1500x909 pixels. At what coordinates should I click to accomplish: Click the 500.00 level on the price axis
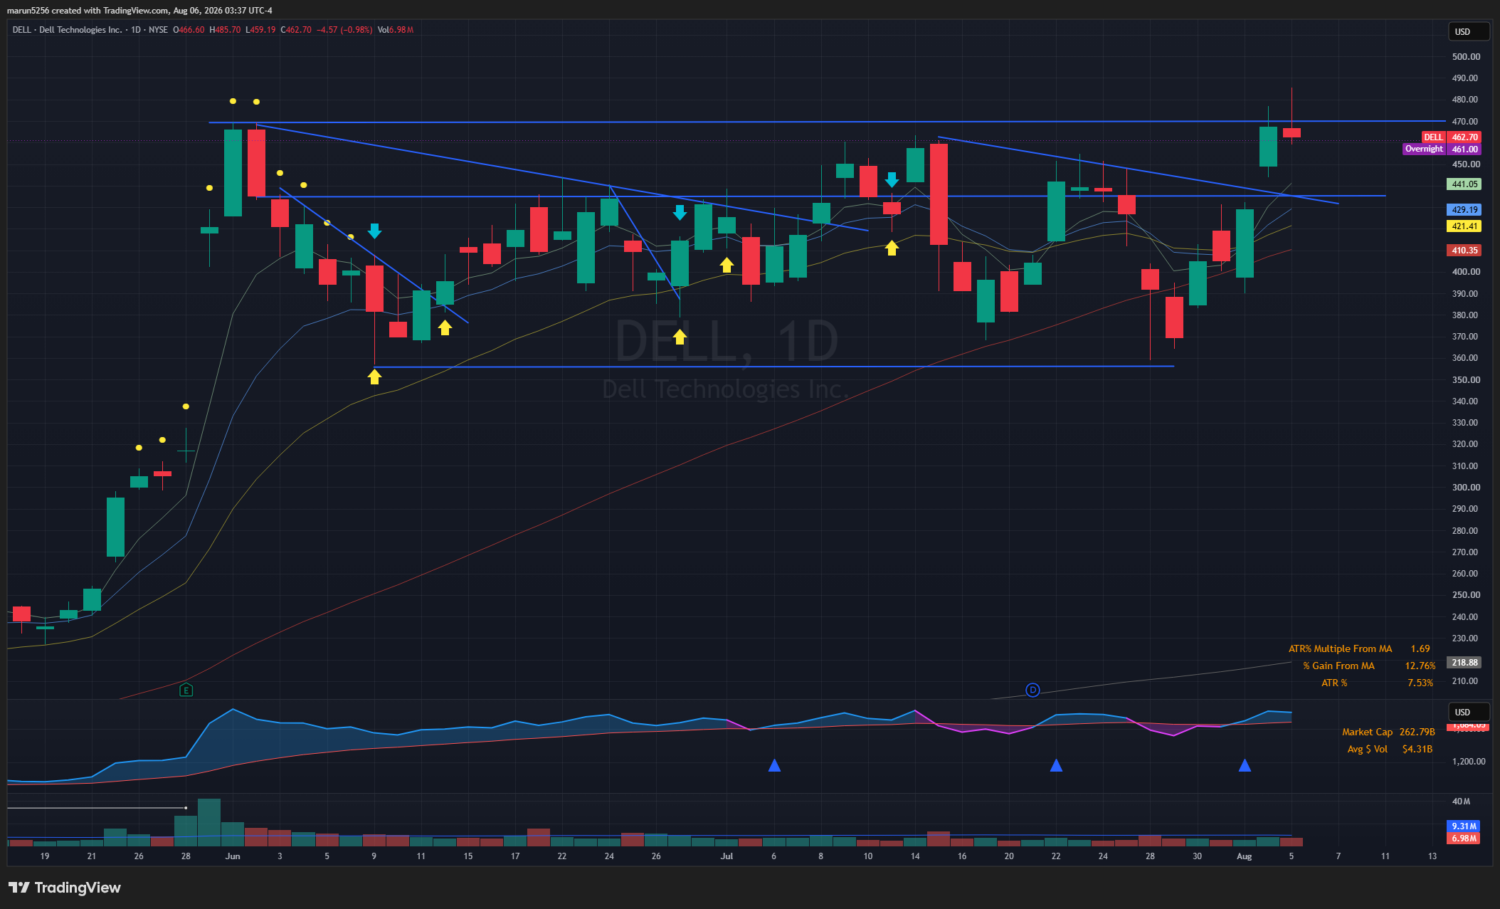[x=1466, y=57]
